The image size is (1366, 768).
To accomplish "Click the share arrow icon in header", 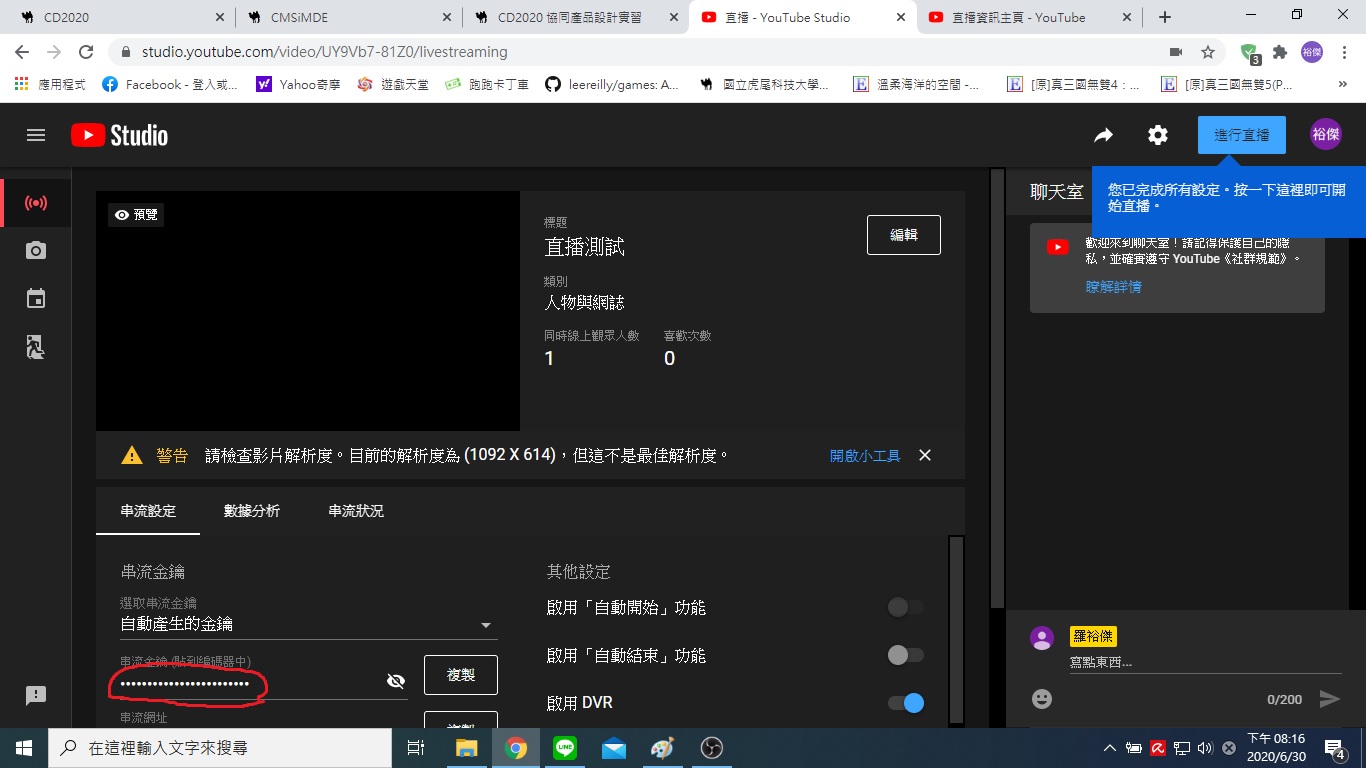I will 1103,135.
